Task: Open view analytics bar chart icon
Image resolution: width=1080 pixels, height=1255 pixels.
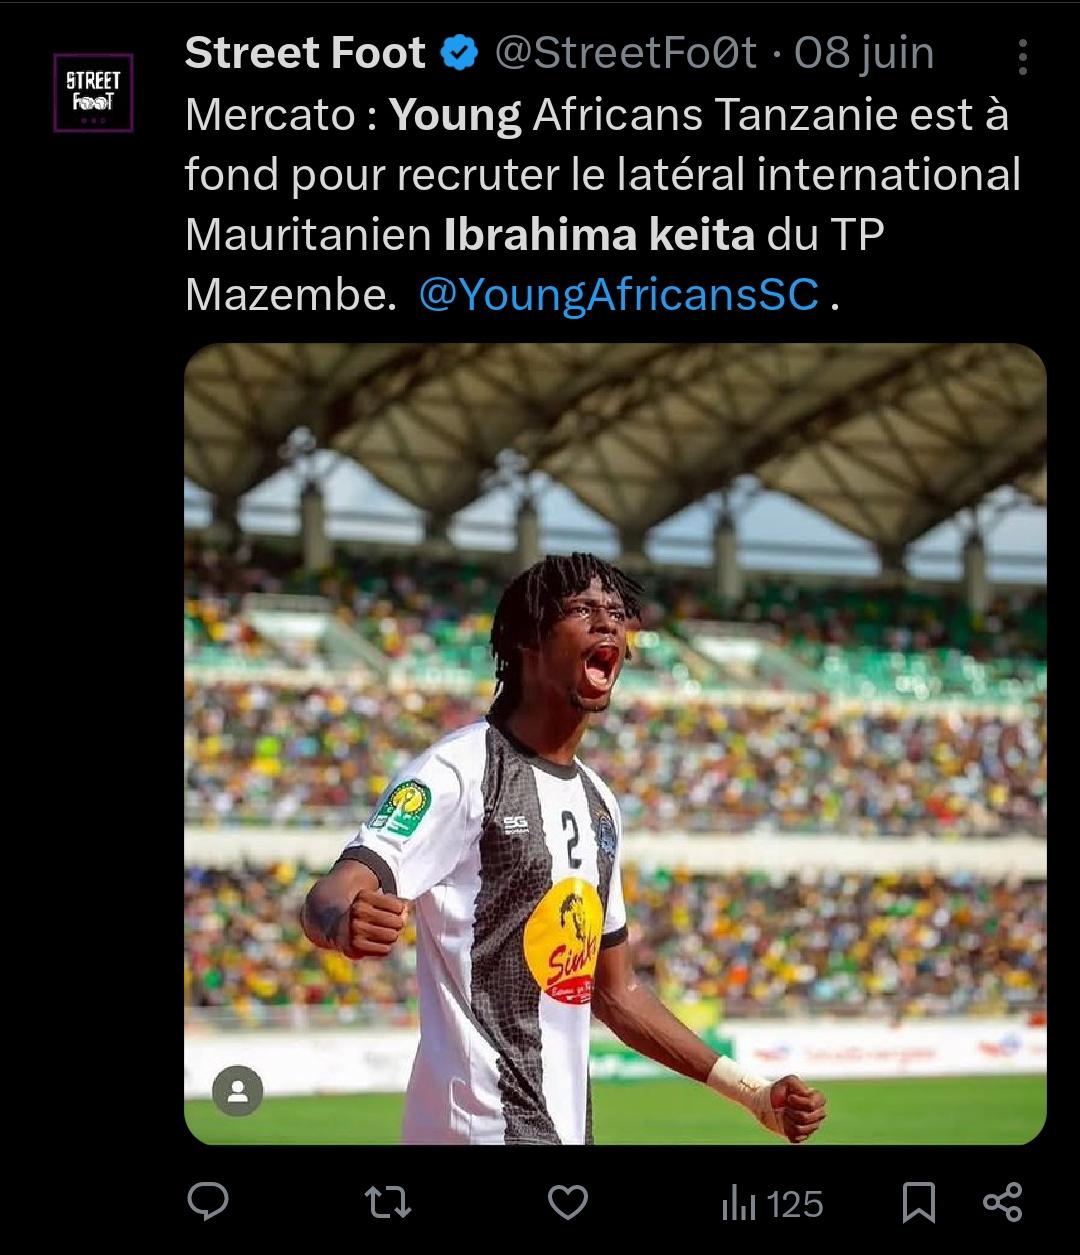Action: [738, 1204]
